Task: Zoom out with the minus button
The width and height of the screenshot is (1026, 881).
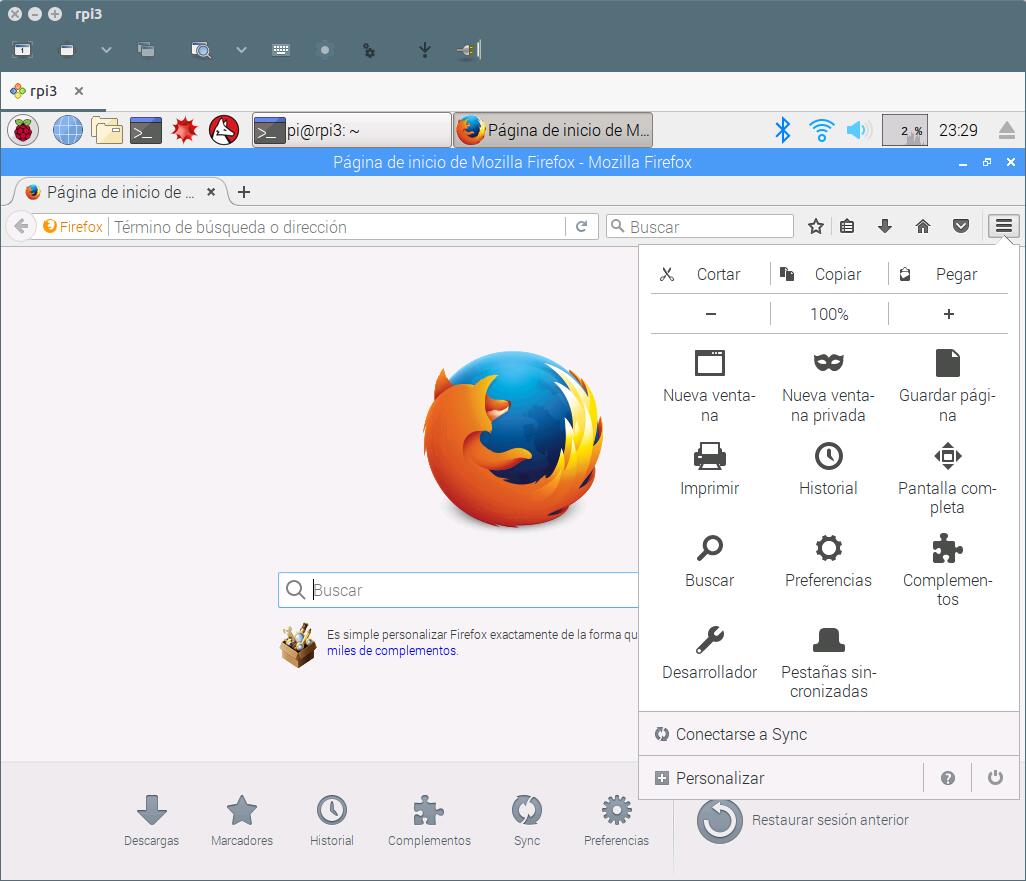Action: [x=710, y=314]
